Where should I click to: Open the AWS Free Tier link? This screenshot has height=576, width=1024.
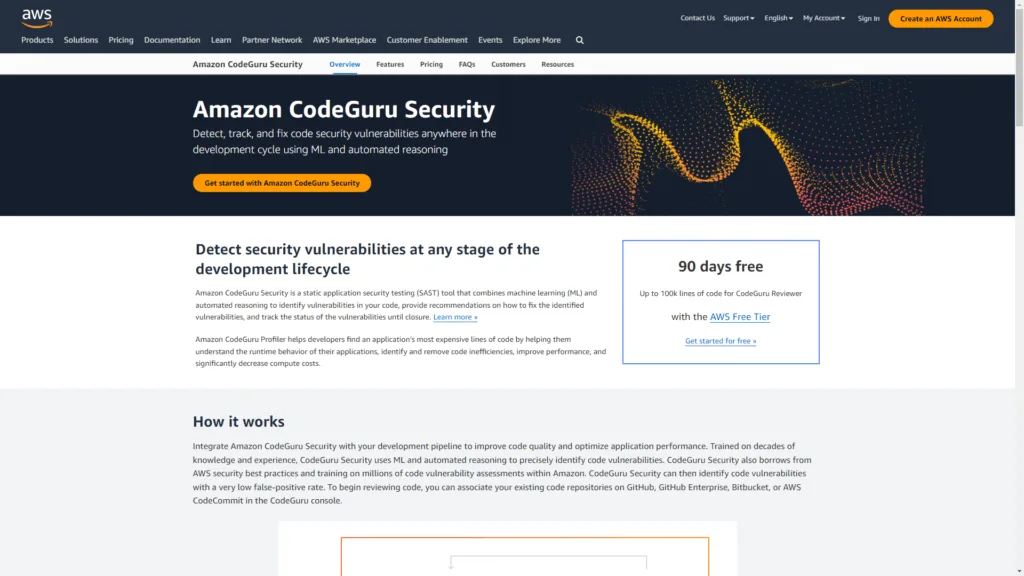[x=739, y=317]
